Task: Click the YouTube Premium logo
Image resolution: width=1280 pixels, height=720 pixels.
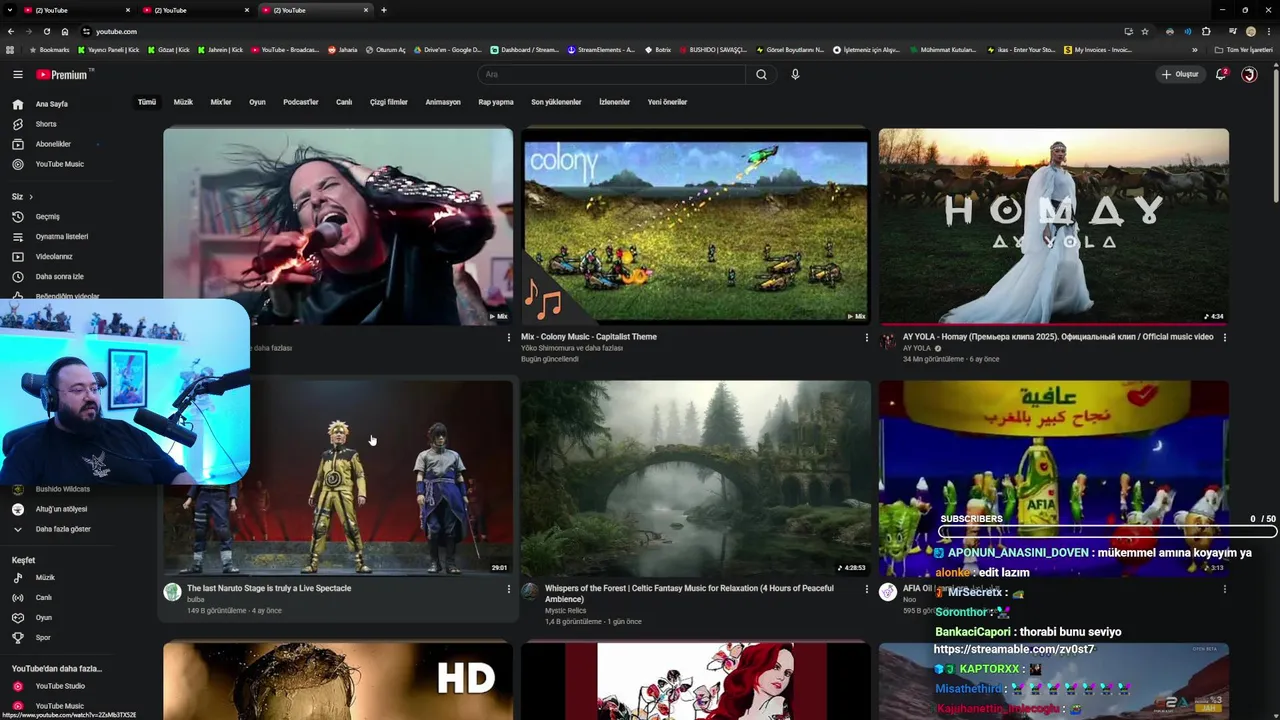Action: point(63,74)
